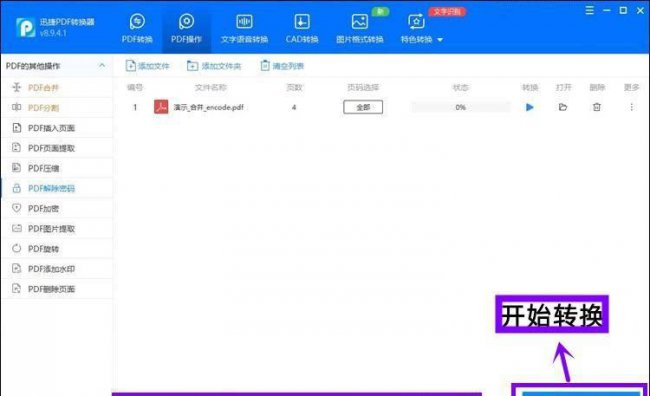Select PDF解除密码 in the sidebar

(x=57, y=188)
